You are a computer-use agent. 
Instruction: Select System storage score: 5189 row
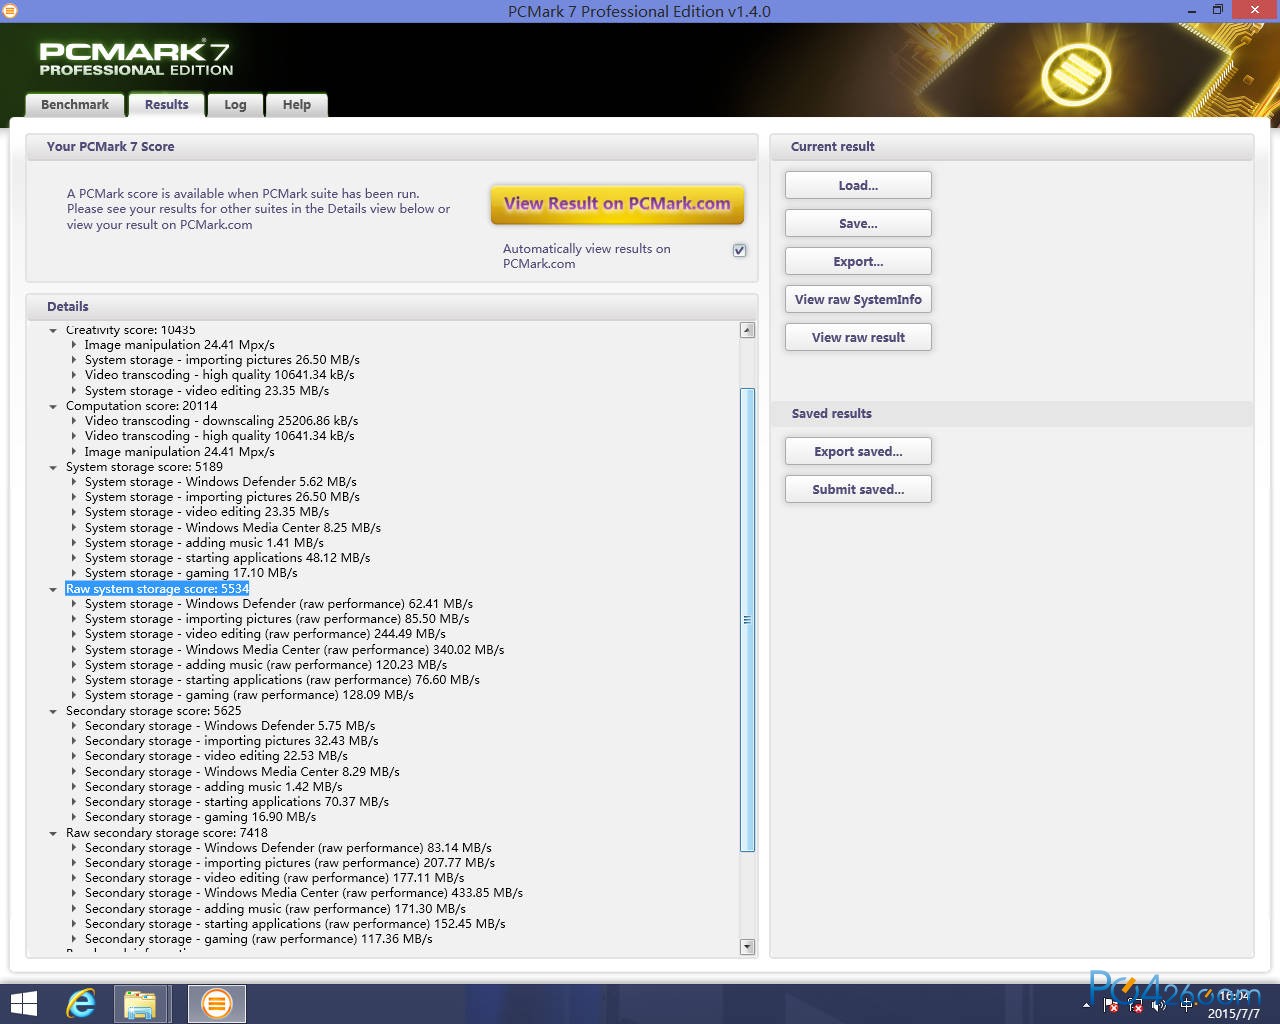tap(144, 467)
